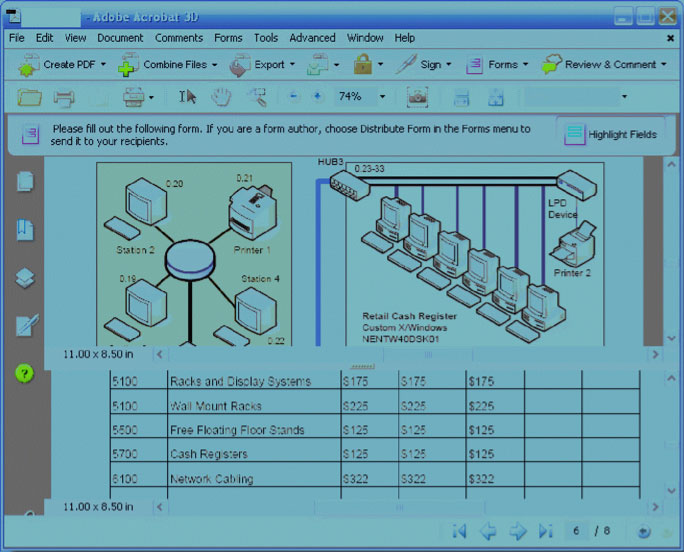
Task: Toggle Highlight Fields in the form bar
Action: tap(611, 134)
